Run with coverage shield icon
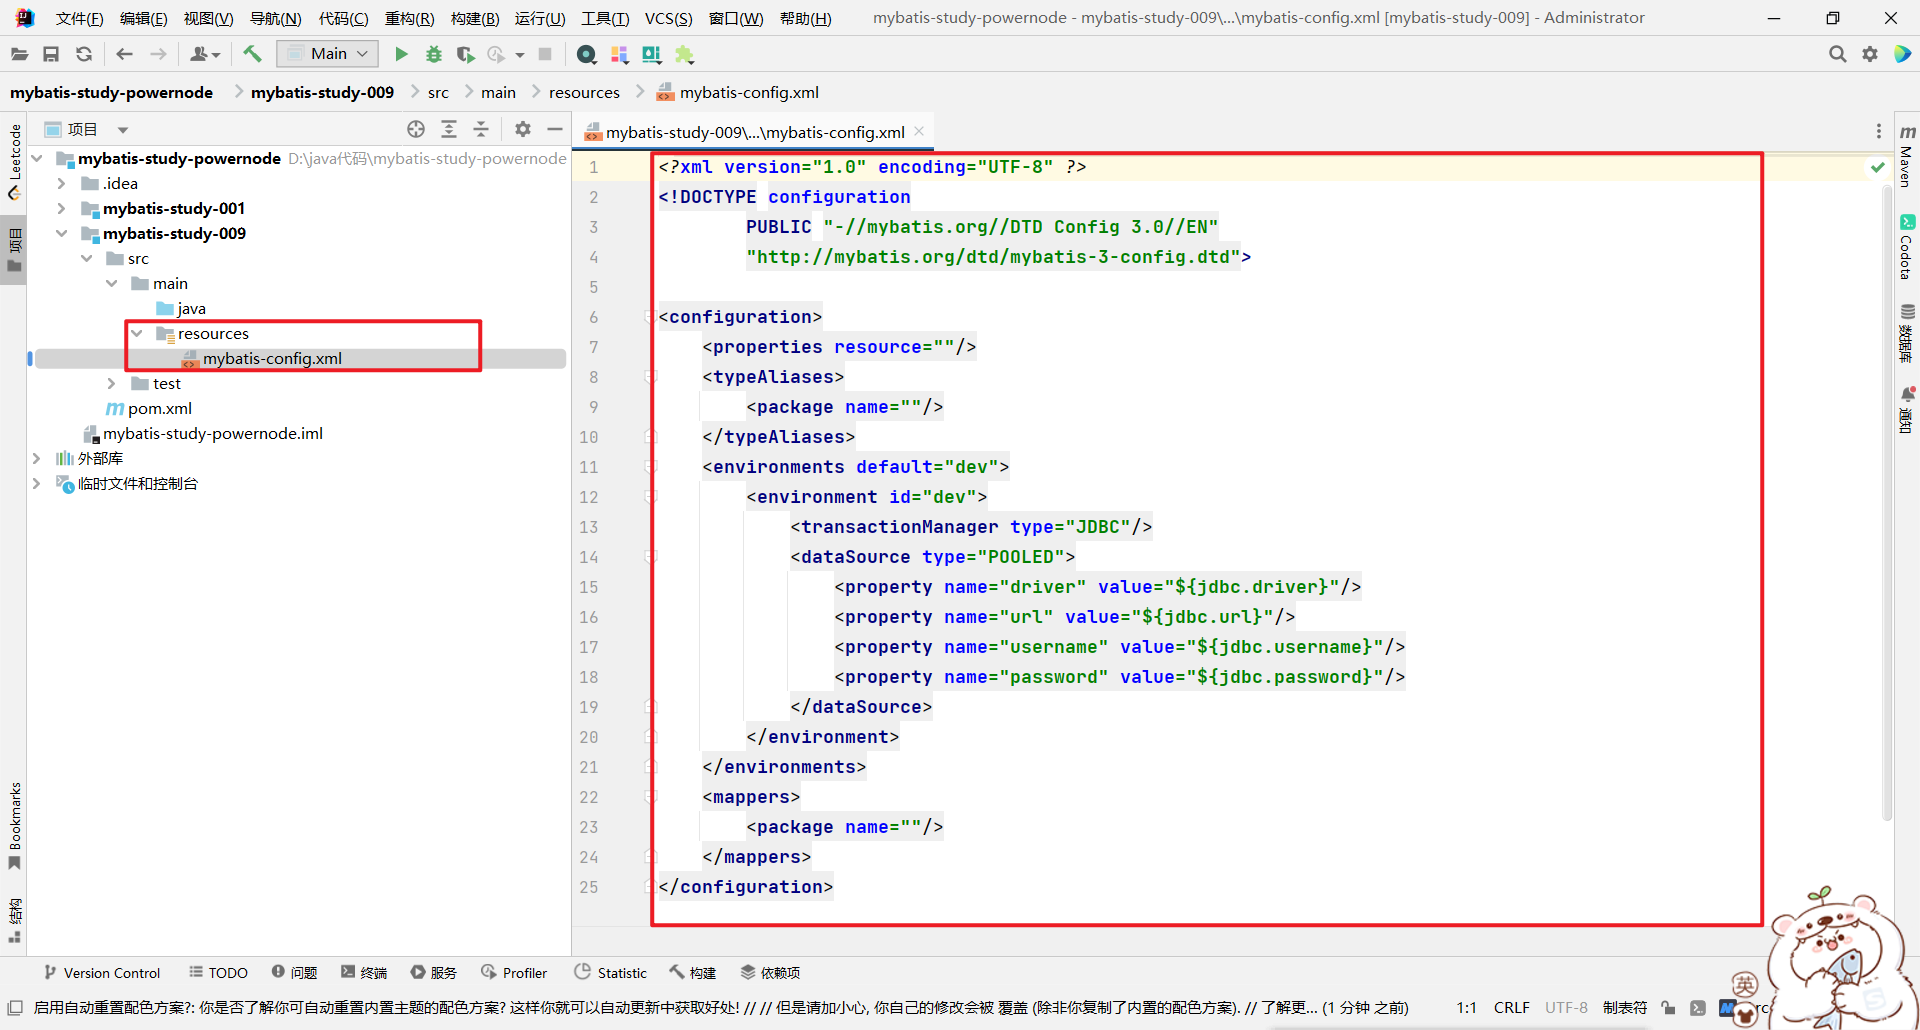 (465, 54)
